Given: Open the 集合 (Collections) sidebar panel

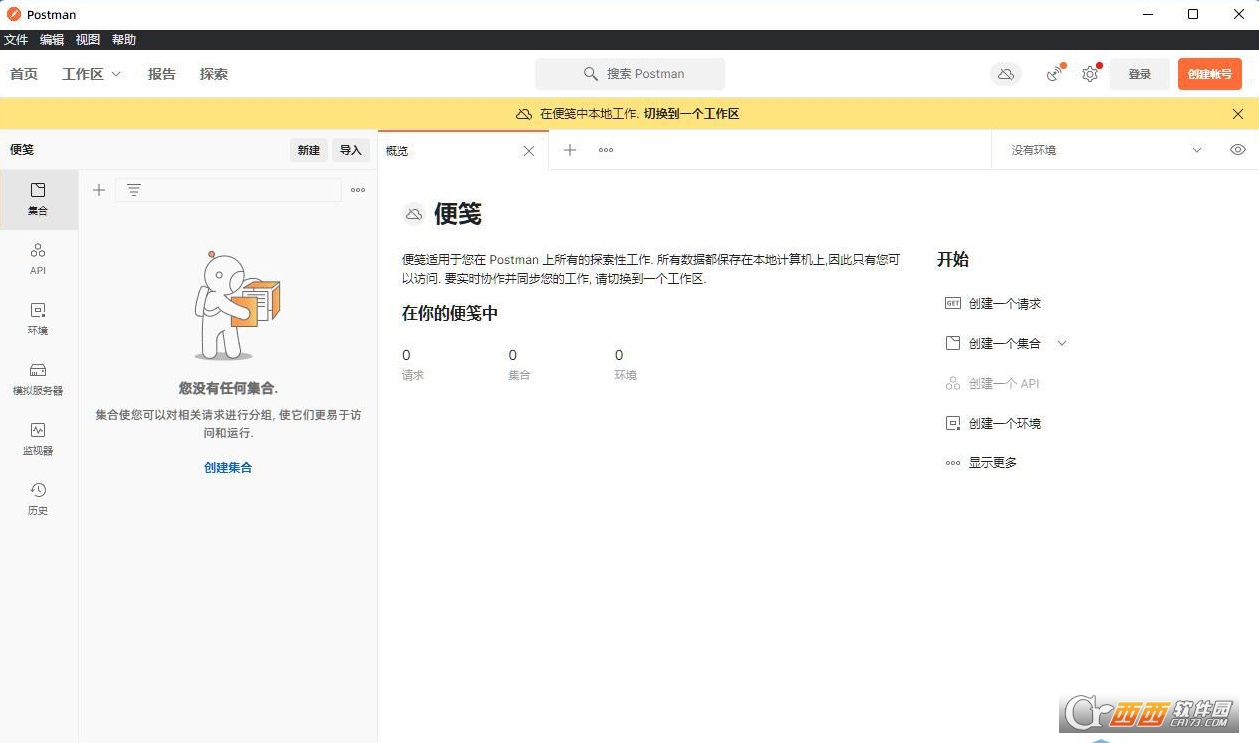Looking at the screenshot, I should click(38, 199).
